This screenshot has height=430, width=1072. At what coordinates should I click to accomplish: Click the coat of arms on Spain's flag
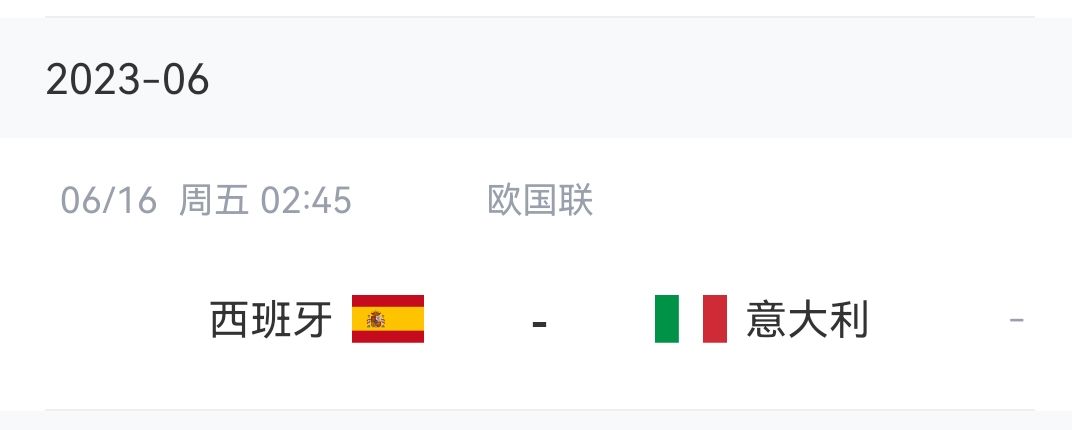[377, 319]
